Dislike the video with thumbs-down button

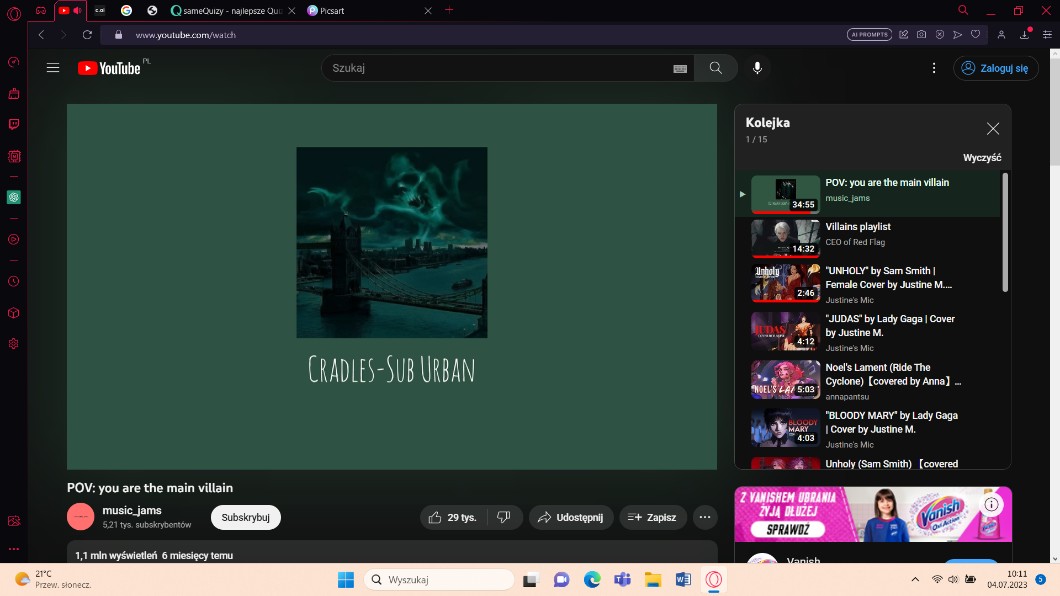pos(504,517)
